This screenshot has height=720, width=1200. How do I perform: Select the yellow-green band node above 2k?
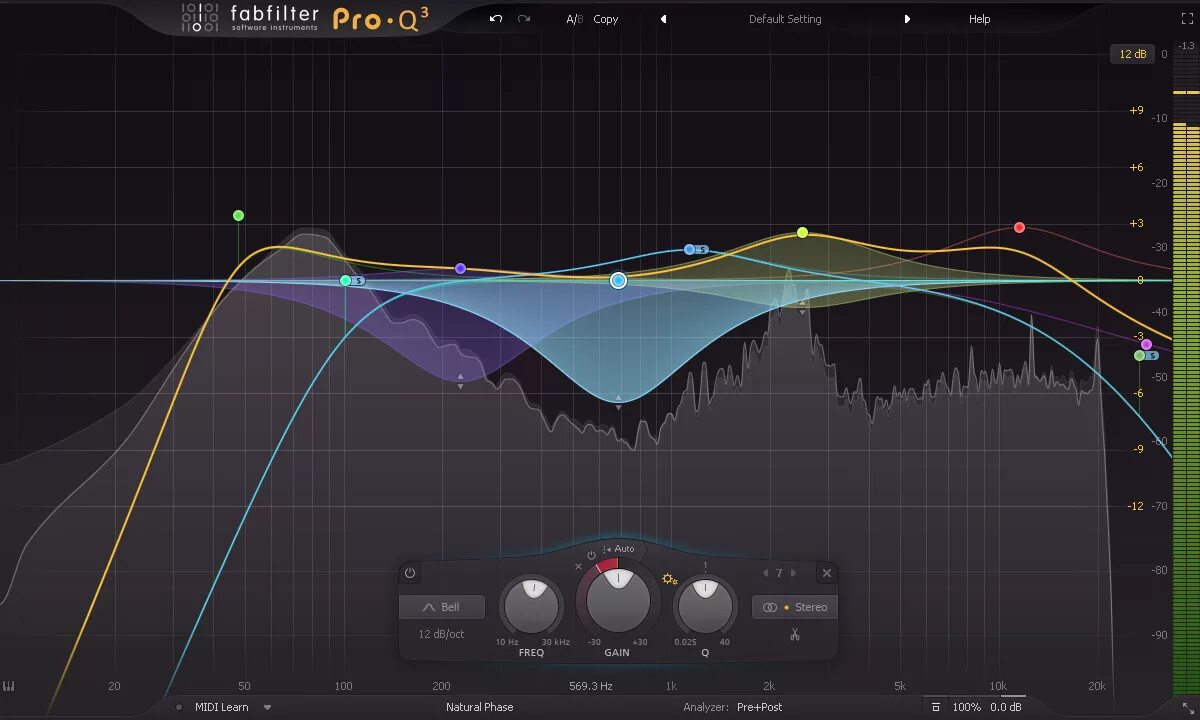tap(802, 232)
